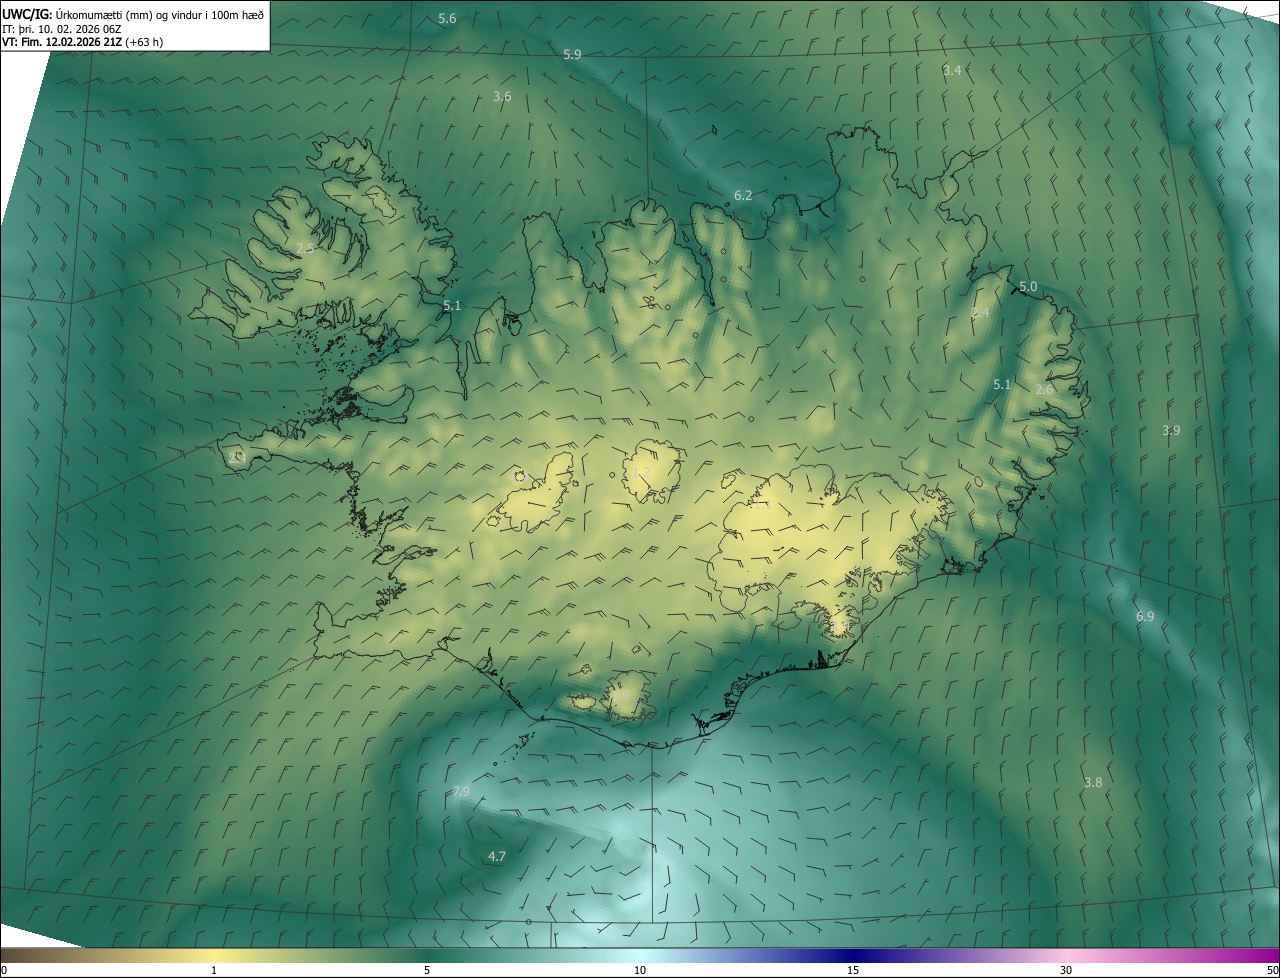Click the 7.9 value label south of Iceland
Image resolution: width=1280 pixels, height=978 pixels.
[461, 791]
